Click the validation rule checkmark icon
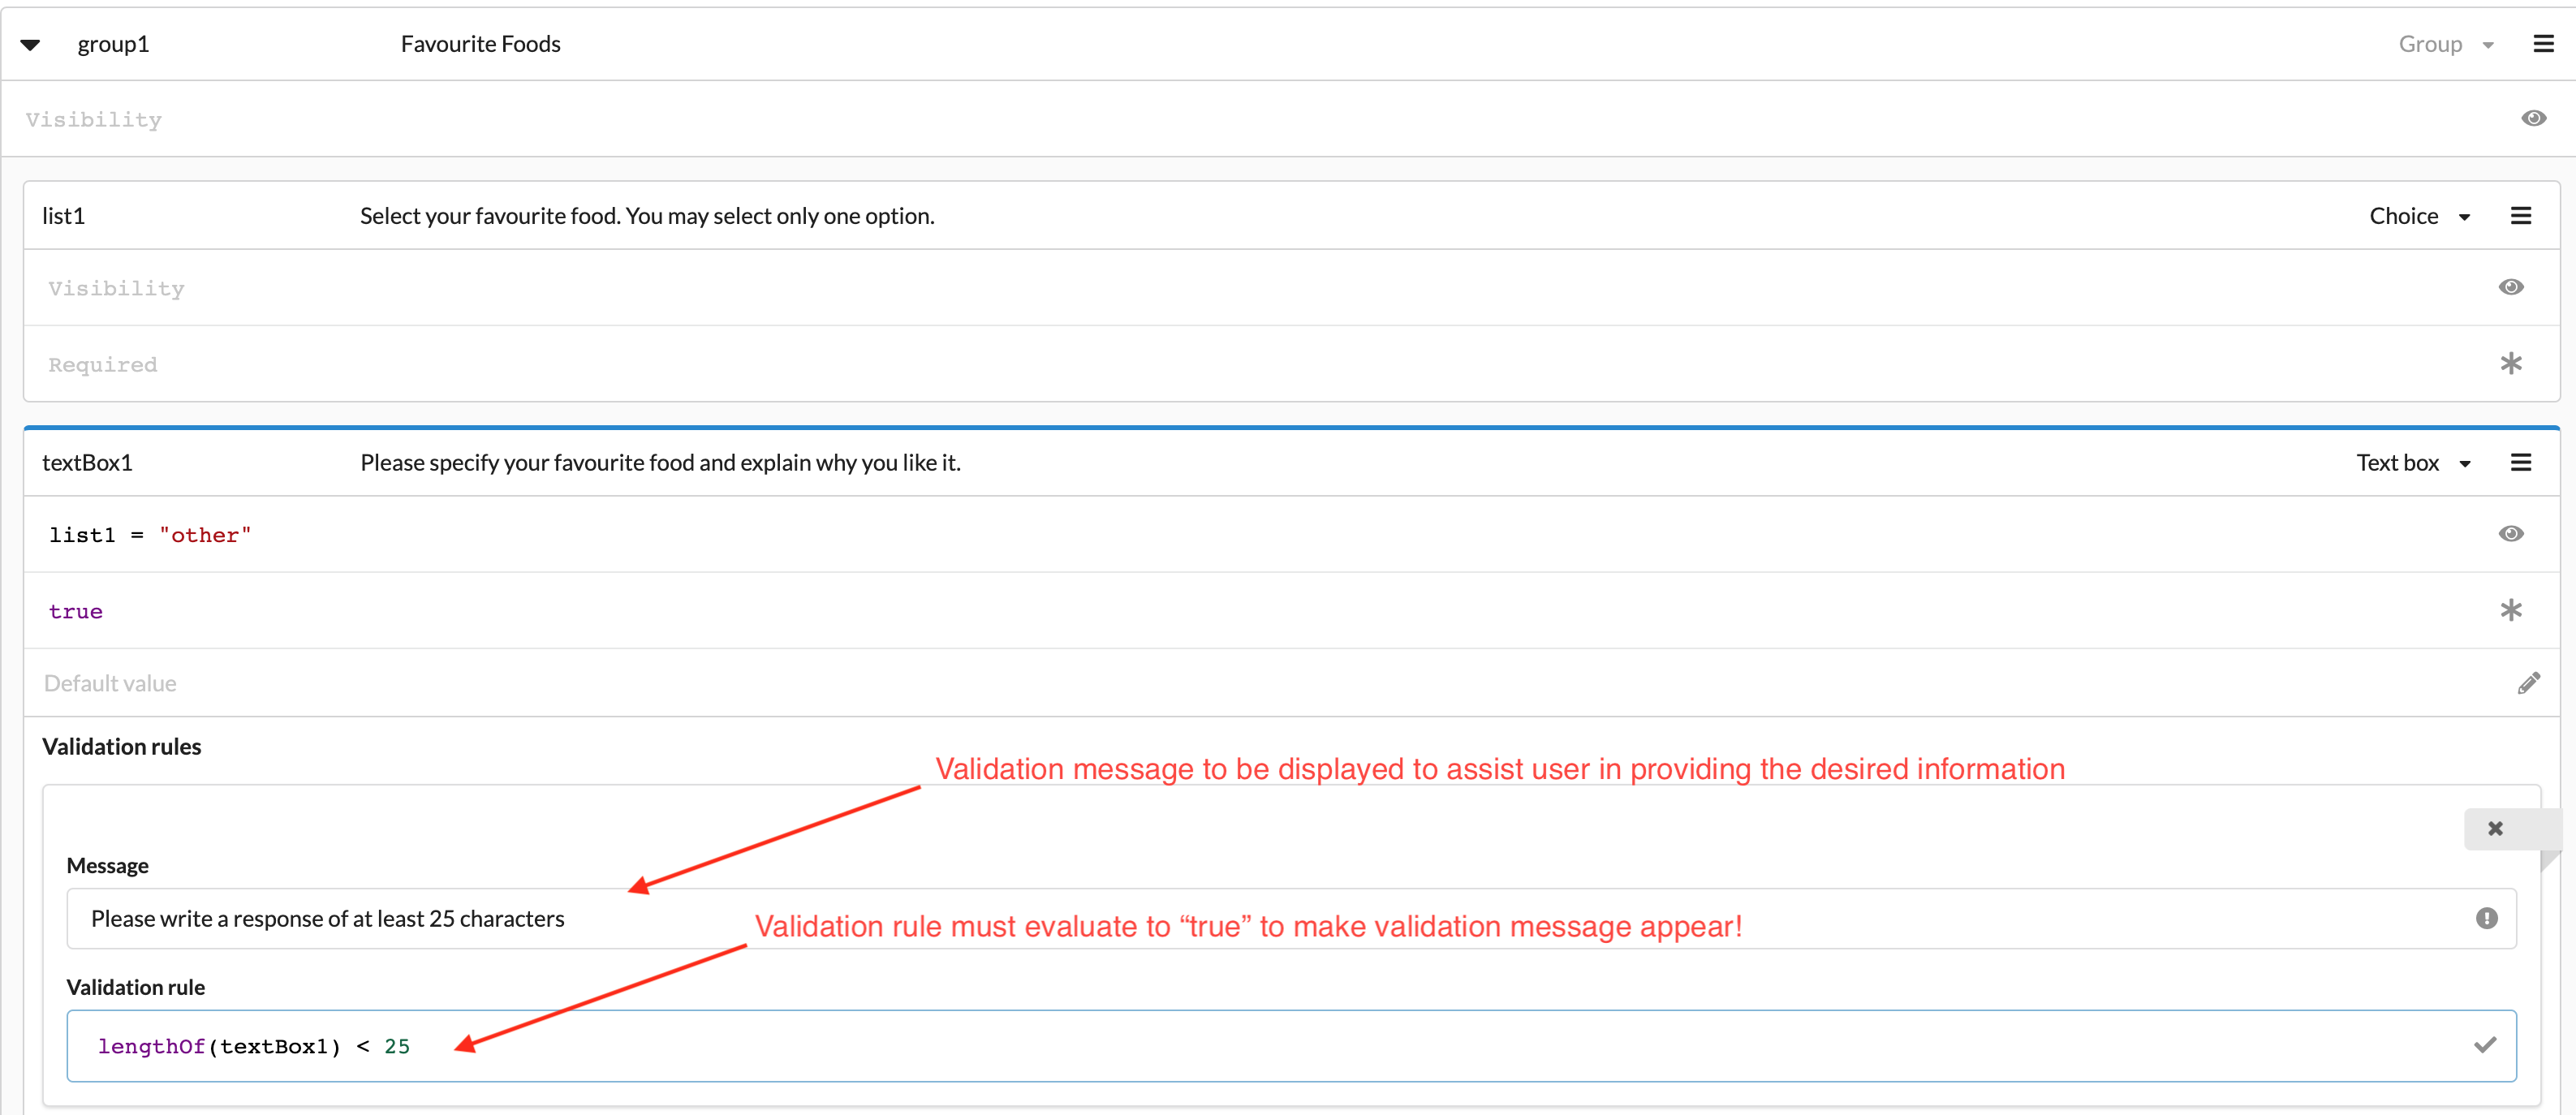 2485,1045
